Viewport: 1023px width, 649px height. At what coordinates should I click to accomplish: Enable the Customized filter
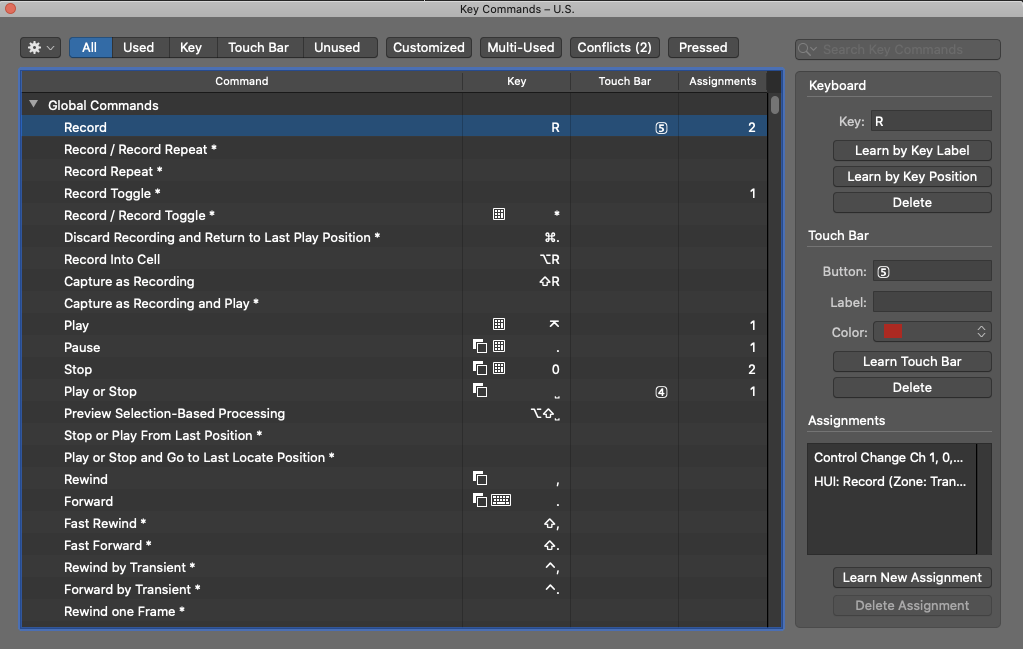[x=428, y=47]
